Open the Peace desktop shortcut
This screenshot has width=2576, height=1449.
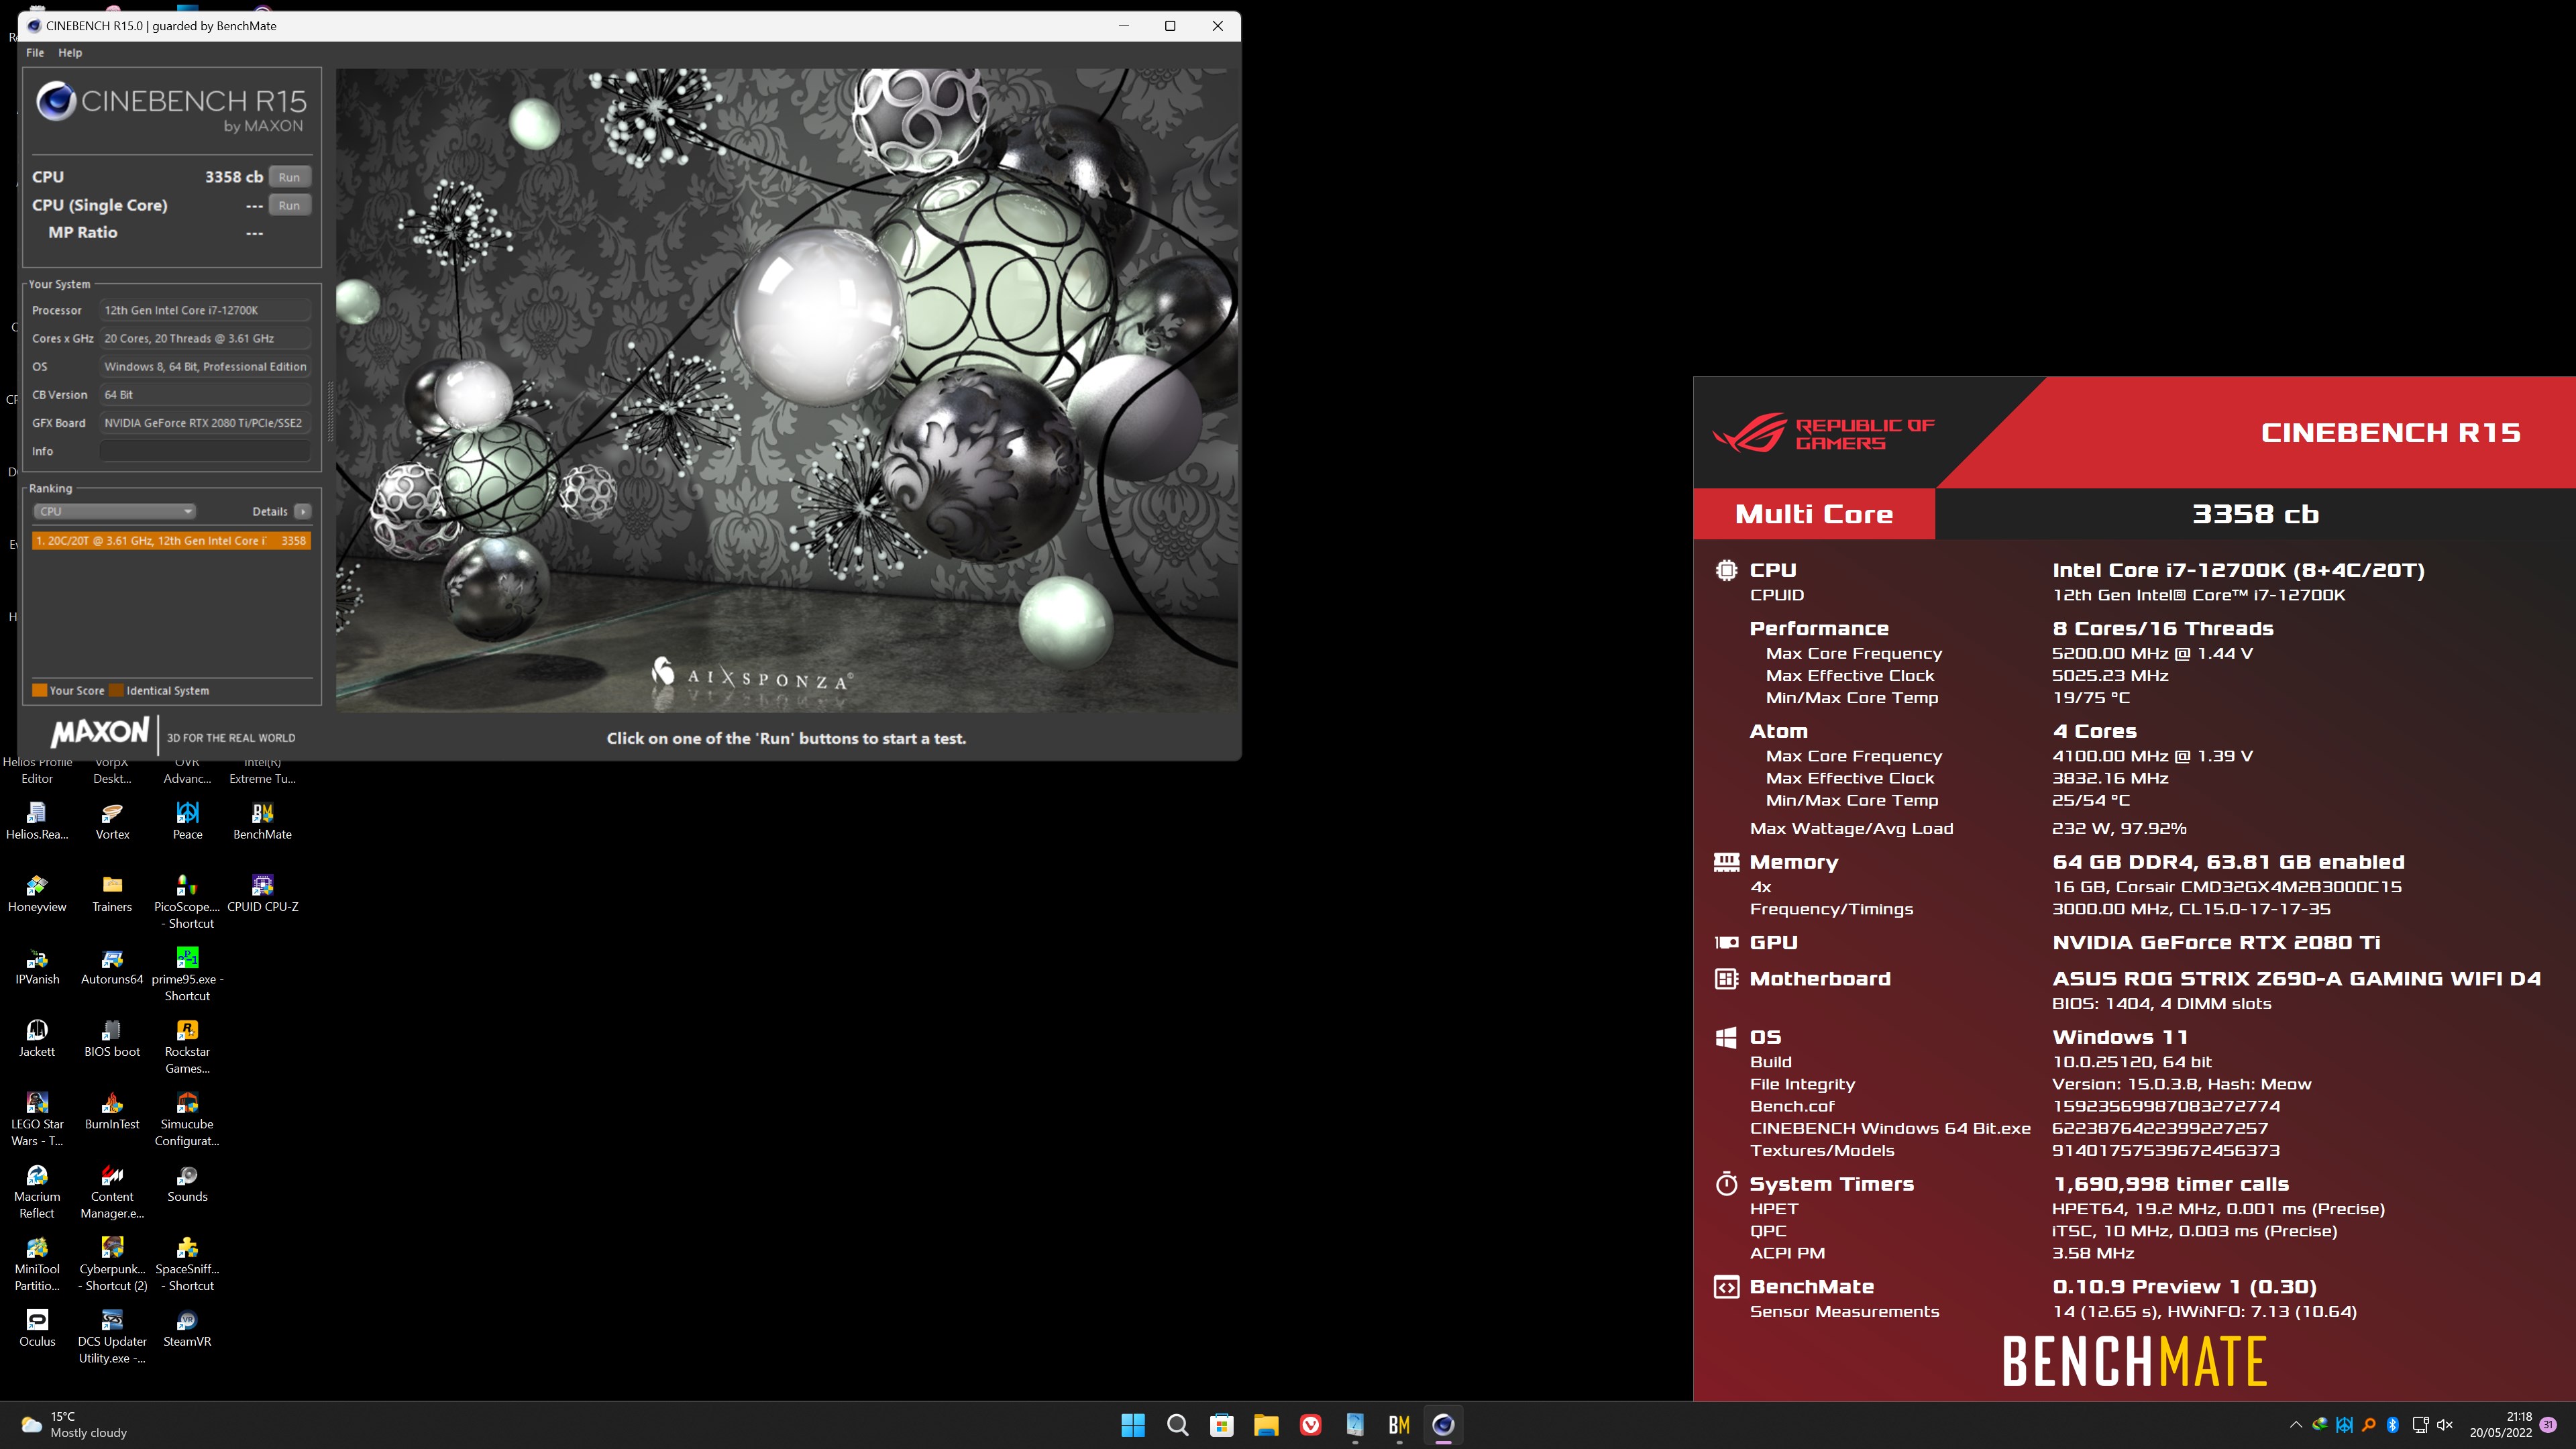[187, 821]
